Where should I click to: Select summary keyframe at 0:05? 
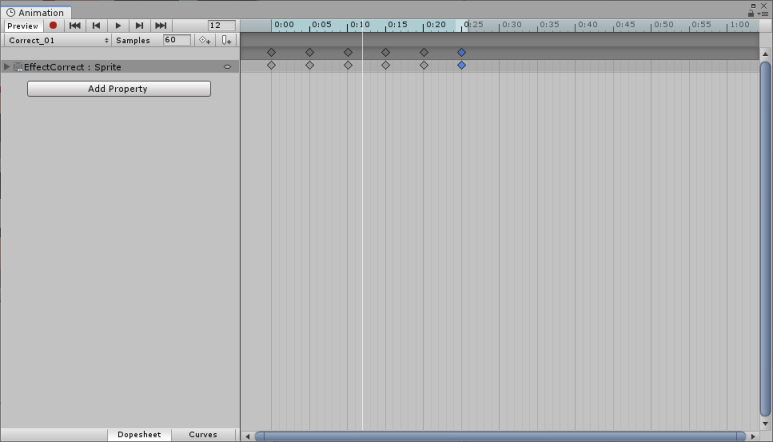click(x=310, y=52)
